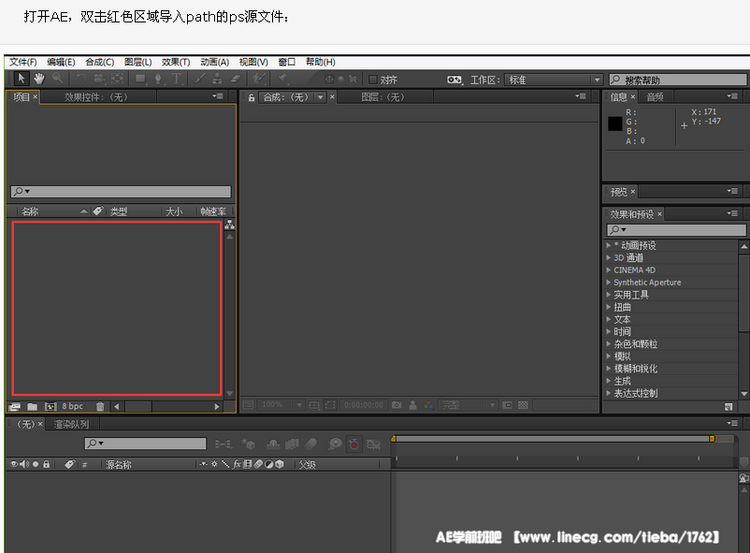This screenshot has width=750, height=553.
Task: Select the Puppet Pin tool
Action: tap(282, 79)
